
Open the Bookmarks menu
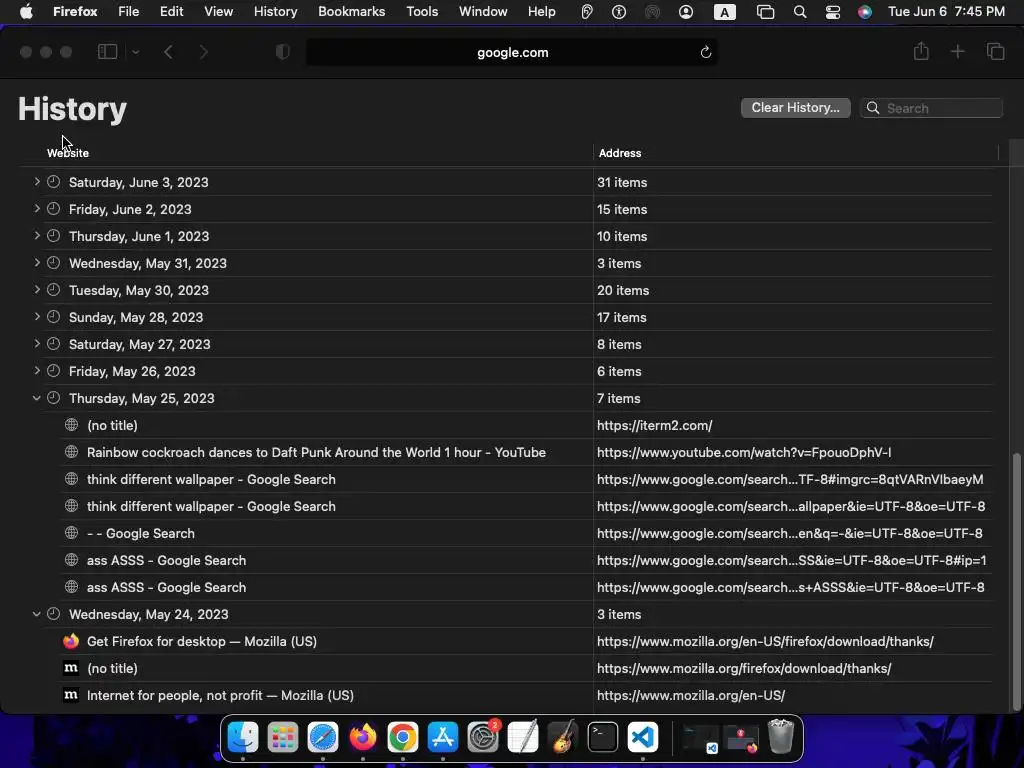pyautogui.click(x=351, y=12)
